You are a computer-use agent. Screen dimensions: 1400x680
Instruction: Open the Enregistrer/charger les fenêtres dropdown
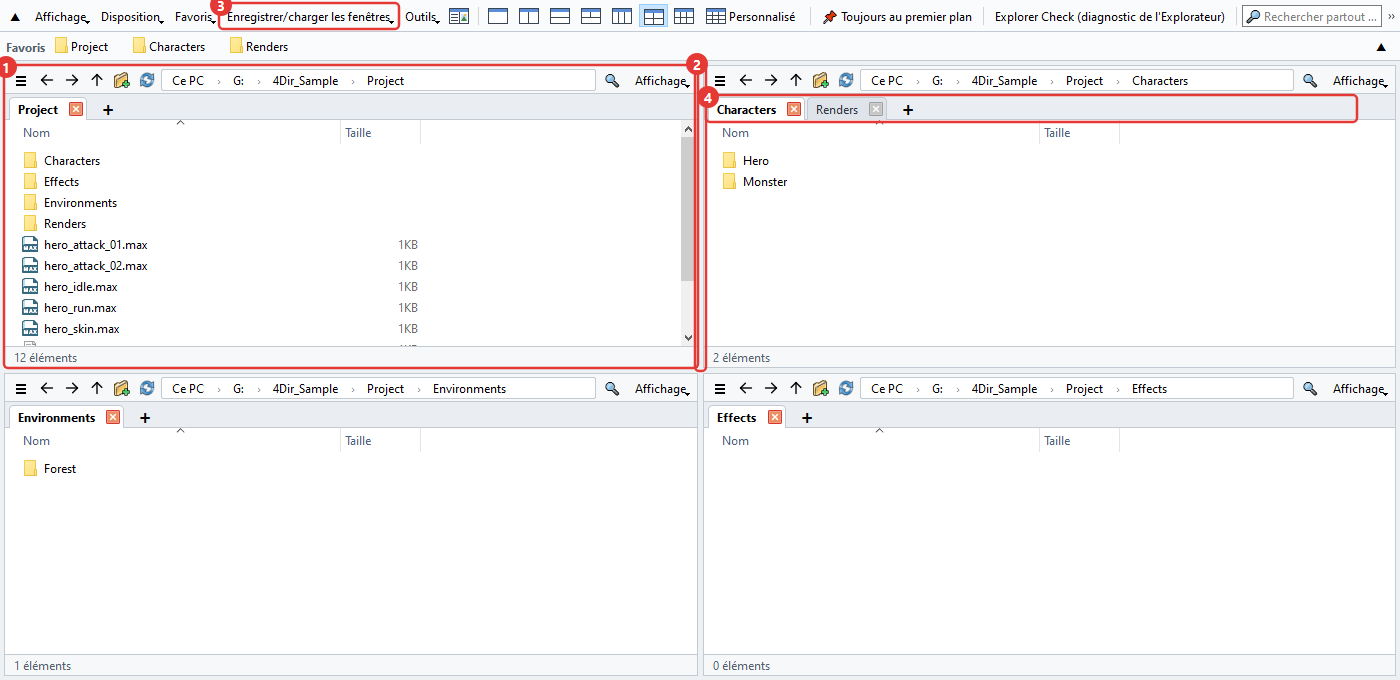tap(310, 17)
